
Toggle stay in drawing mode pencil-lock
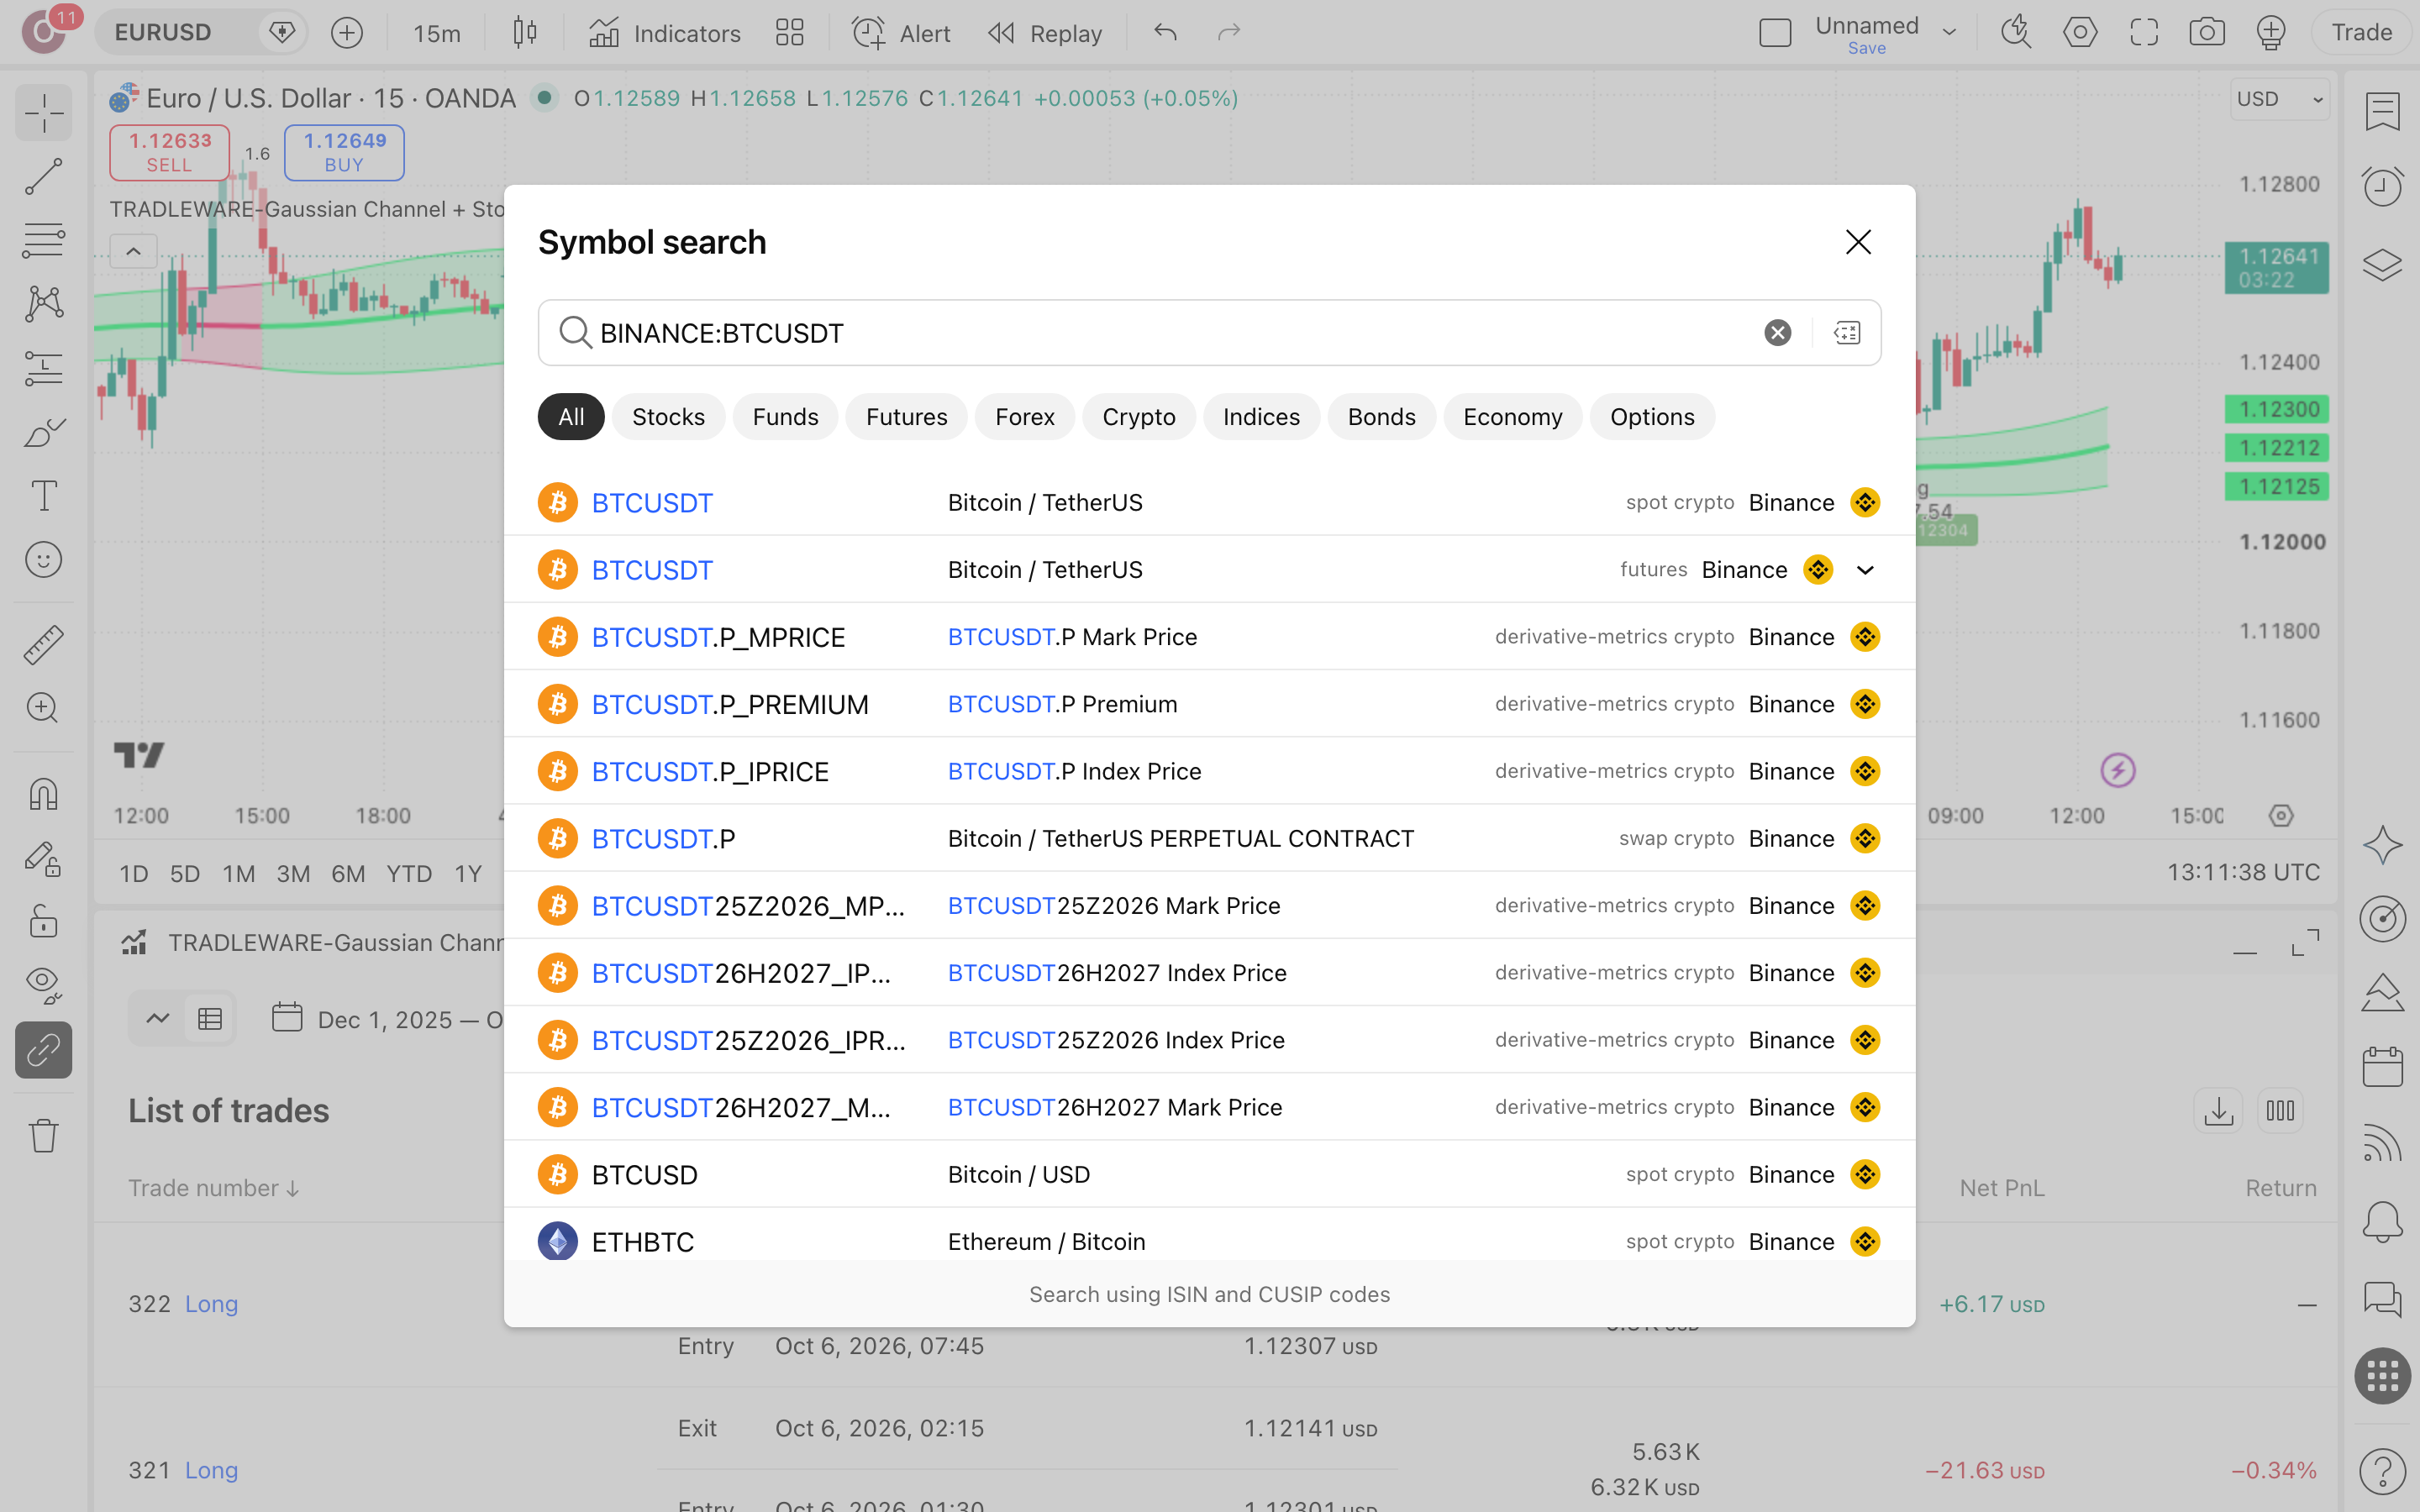(43, 858)
